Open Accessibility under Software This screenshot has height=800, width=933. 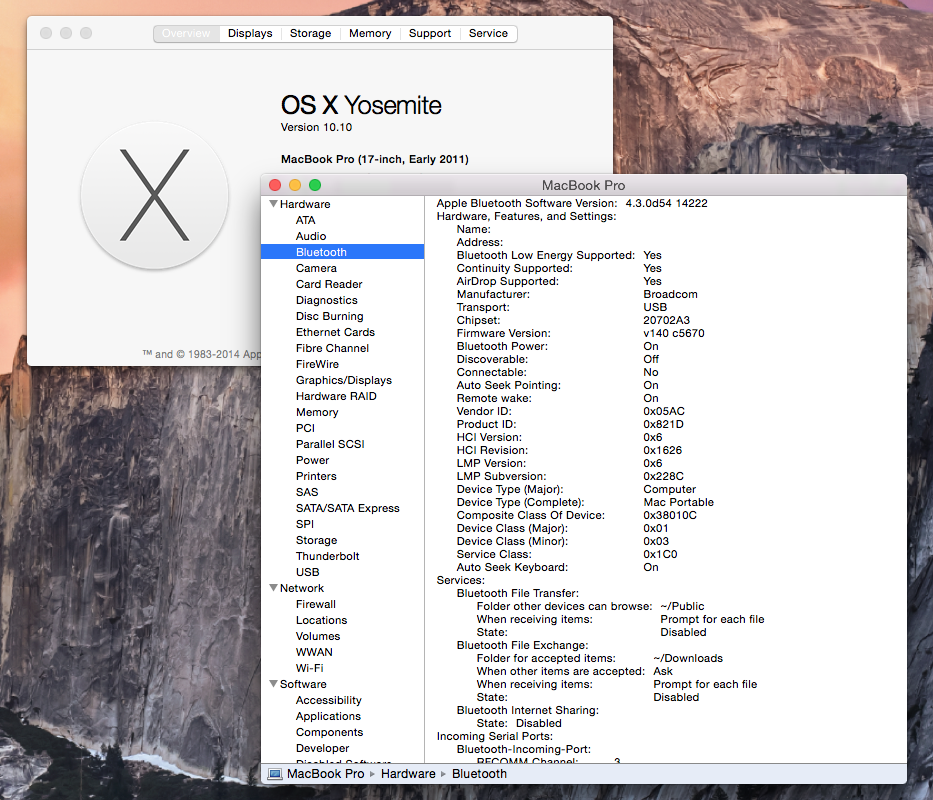click(x=328, y=701)
